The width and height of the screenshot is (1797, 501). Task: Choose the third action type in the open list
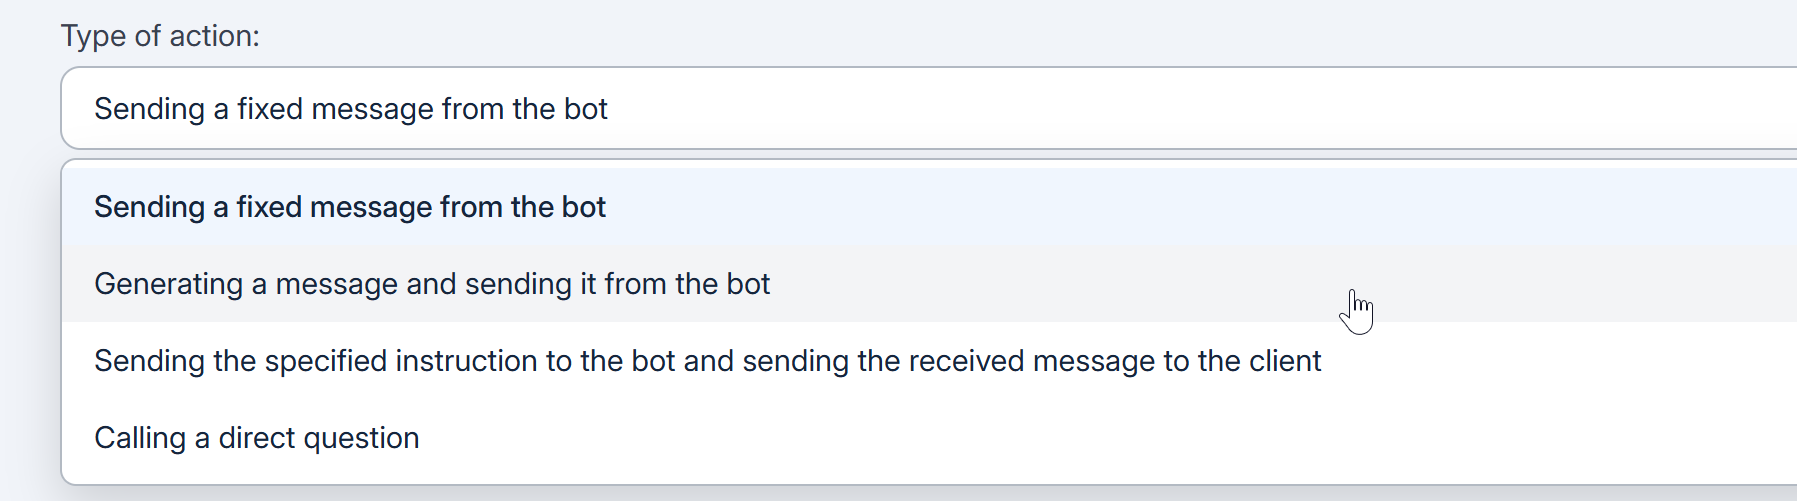pyautogui.click(x=707, y=361)
